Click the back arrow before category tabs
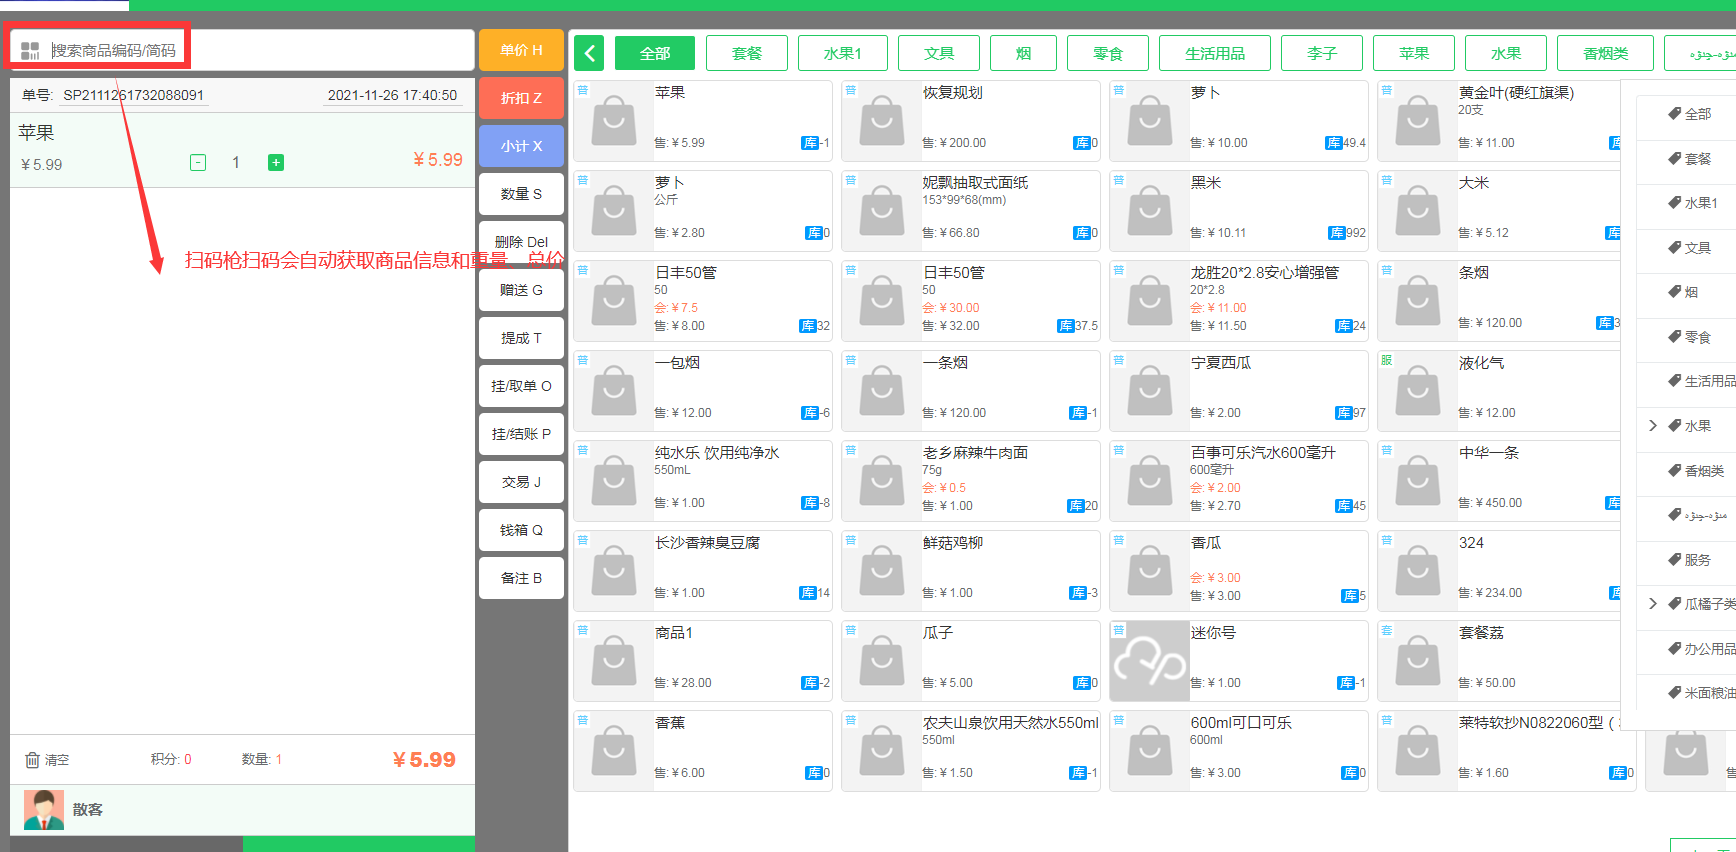The width and height of the screenshot is (1736, 852). click(x=590, y=53)
